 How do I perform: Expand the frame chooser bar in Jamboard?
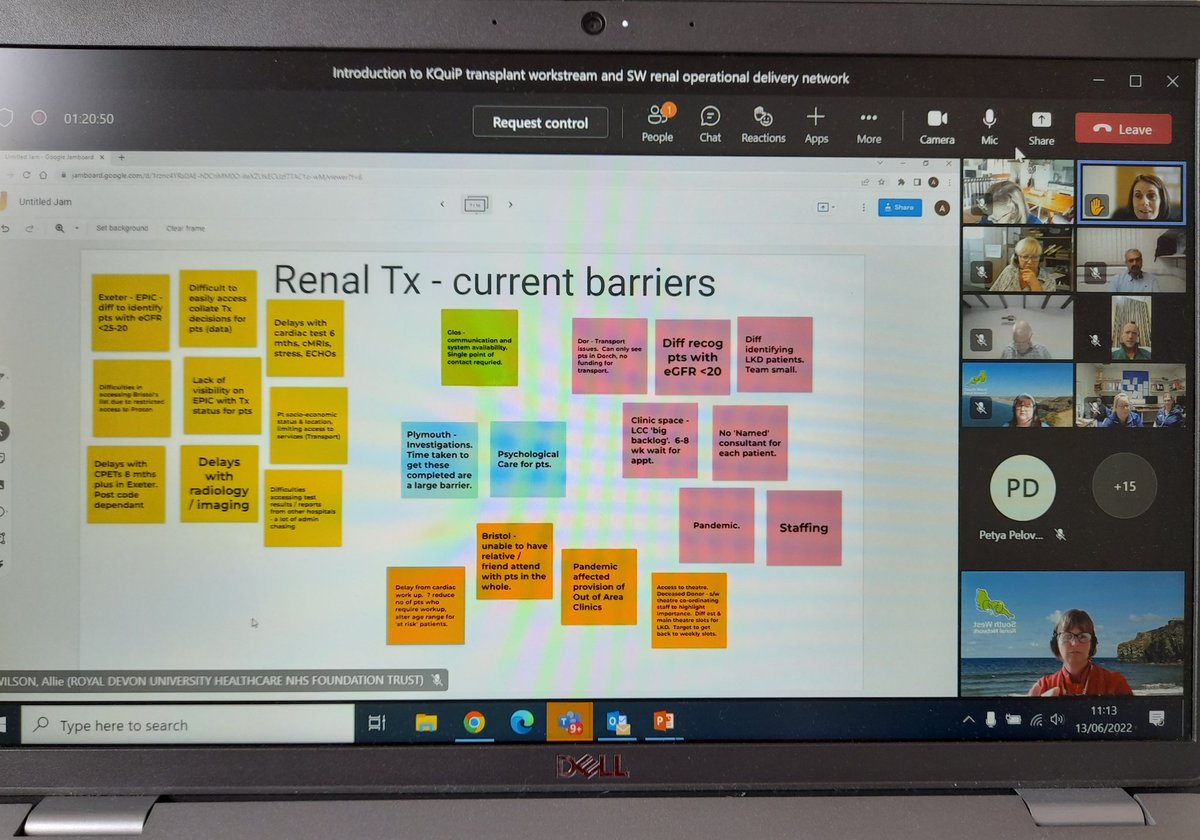point(476,204)
